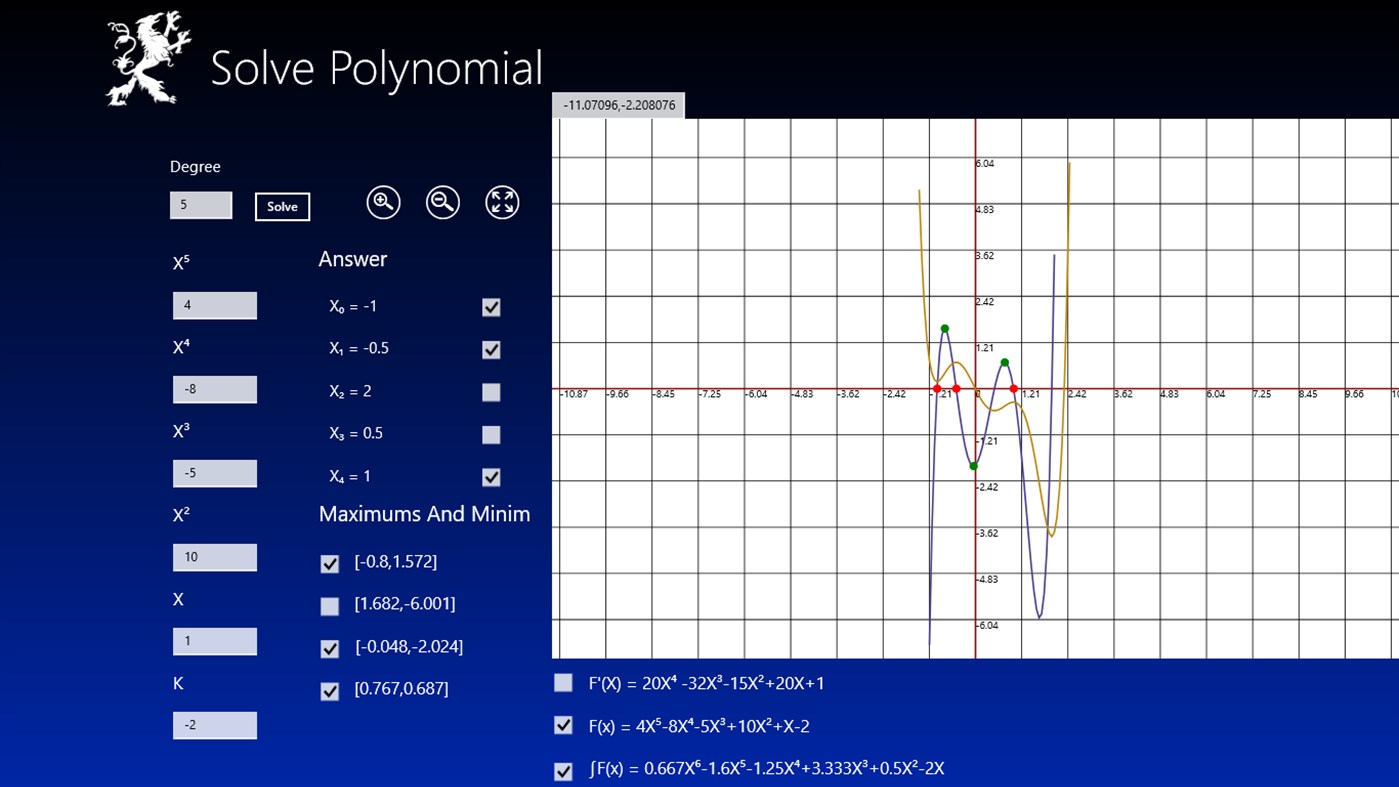Click the X⁵ coefficient field showing 4
The image size is (1399, 787).
tap(214, 305)
